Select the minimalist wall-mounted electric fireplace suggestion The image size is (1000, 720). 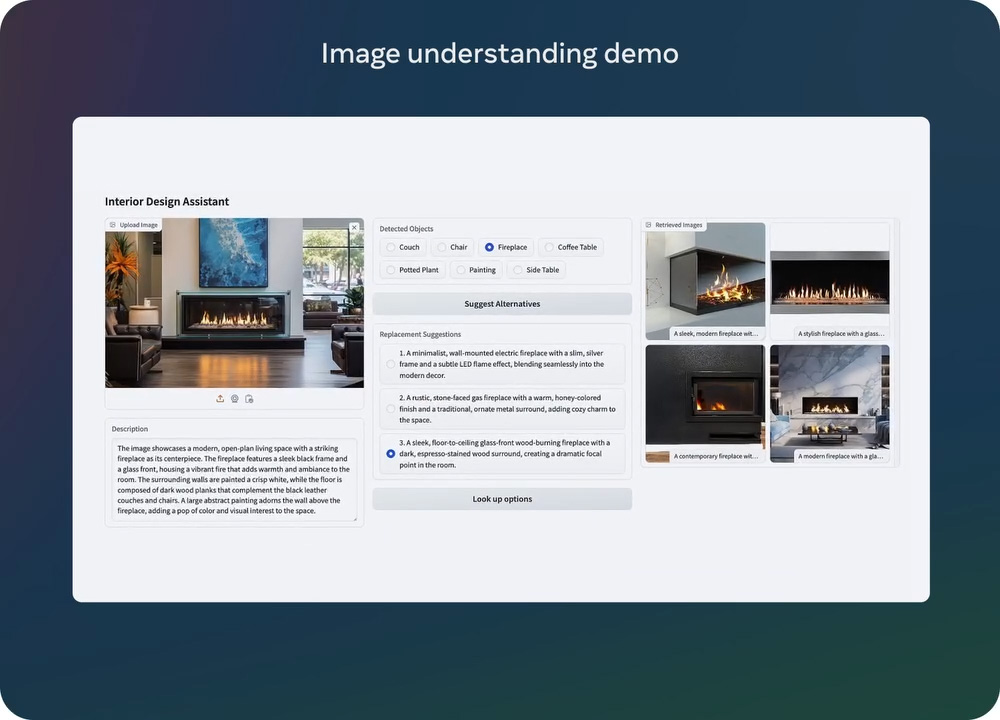point(391,364)
